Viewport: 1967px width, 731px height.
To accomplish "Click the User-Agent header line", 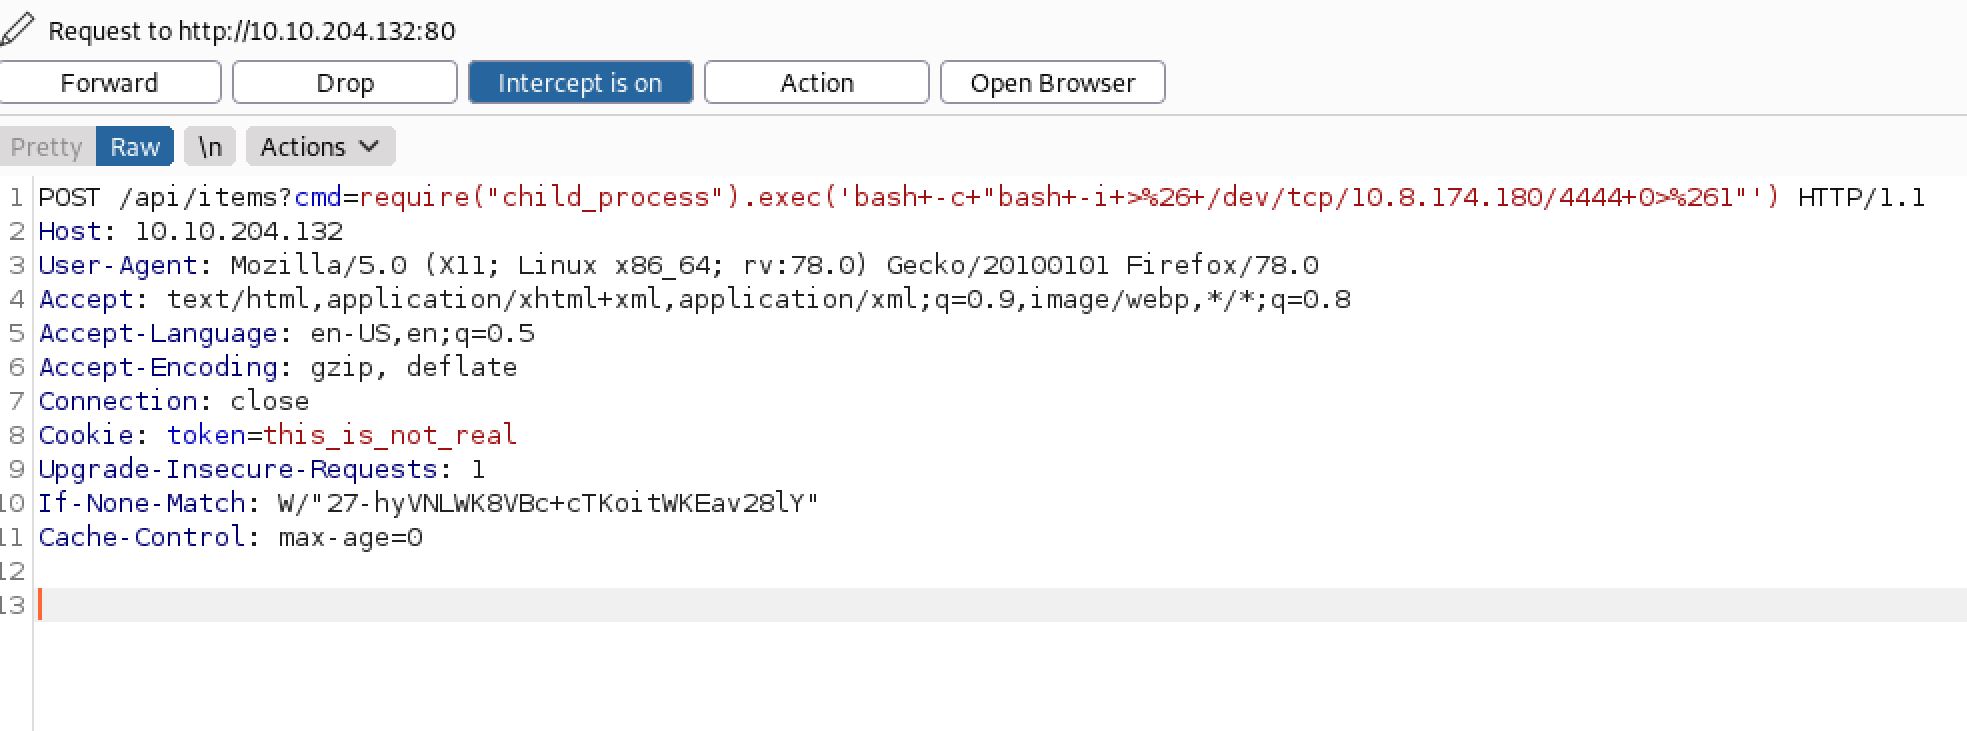I will coord(678,265).
